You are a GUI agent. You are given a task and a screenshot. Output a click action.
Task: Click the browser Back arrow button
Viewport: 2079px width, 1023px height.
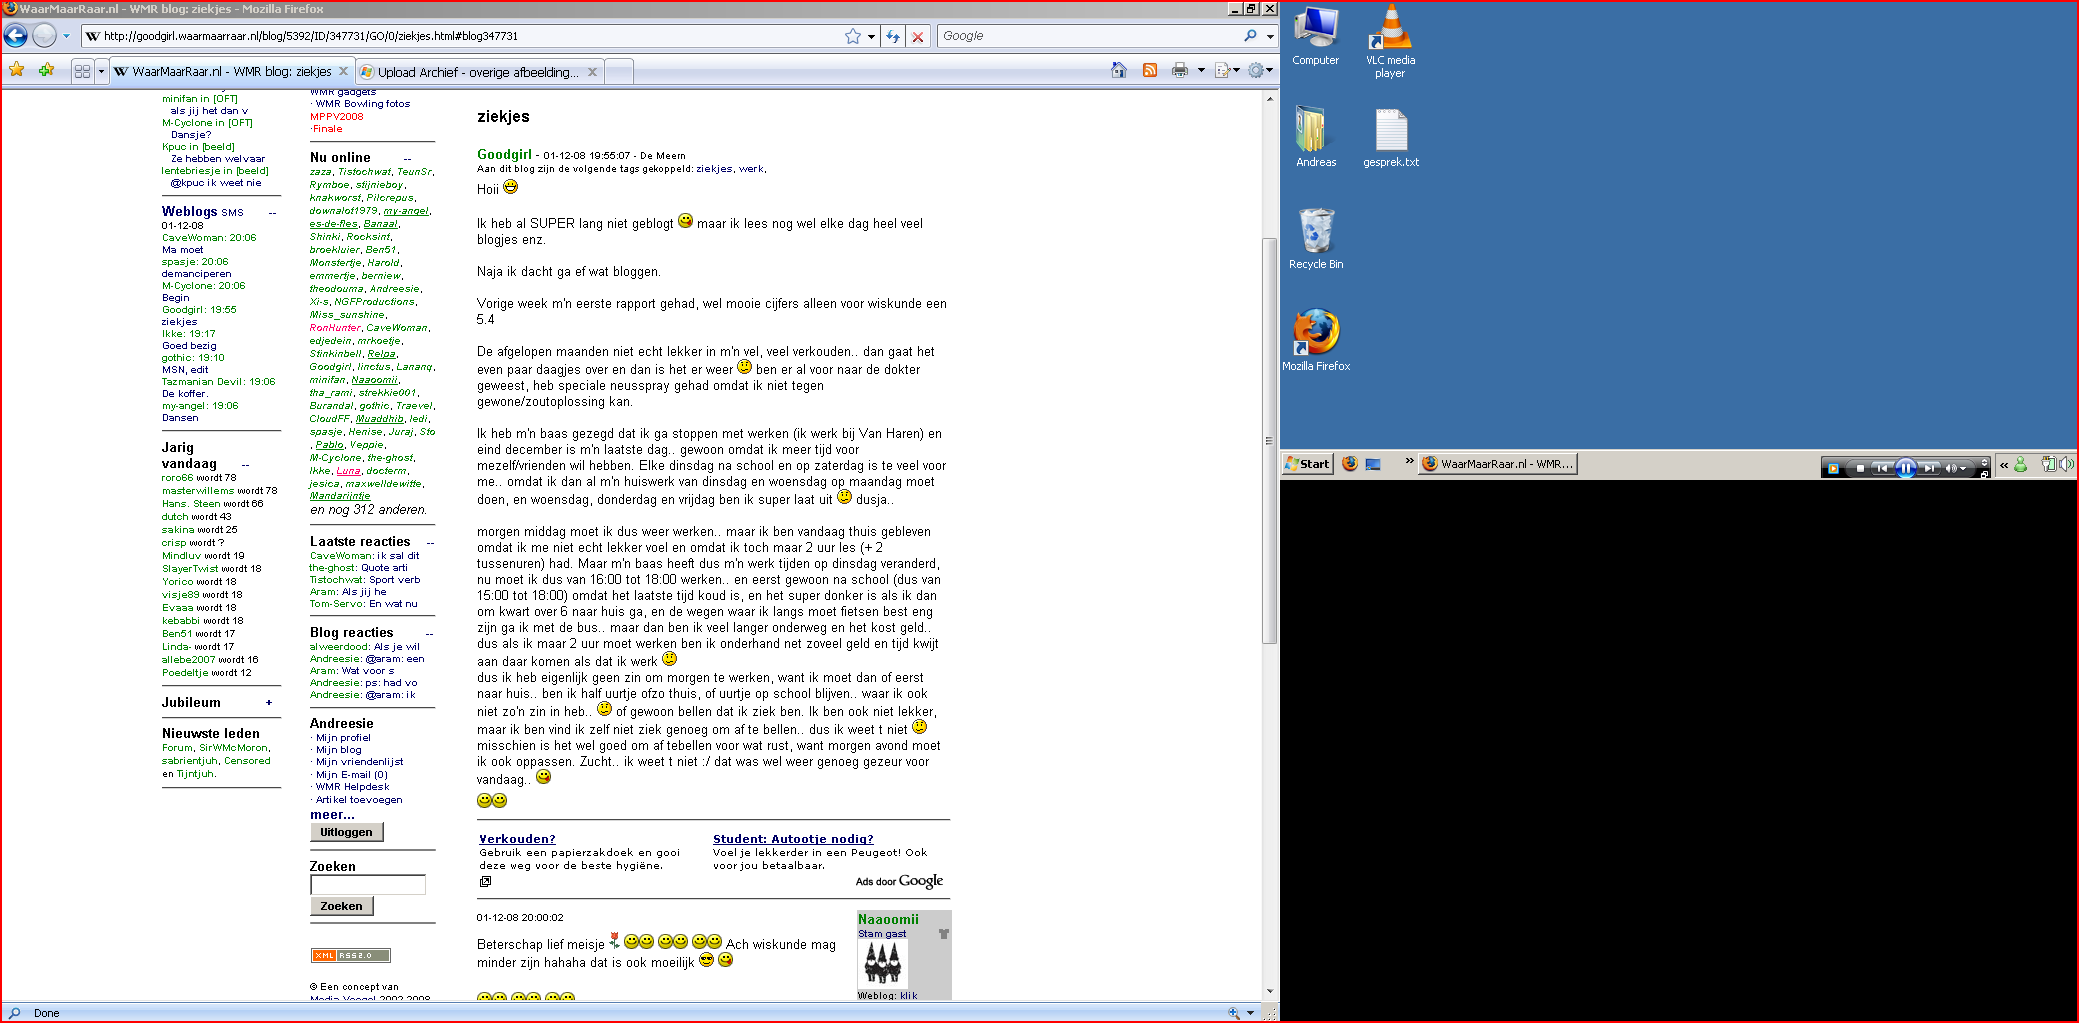(x=16, y=36)
